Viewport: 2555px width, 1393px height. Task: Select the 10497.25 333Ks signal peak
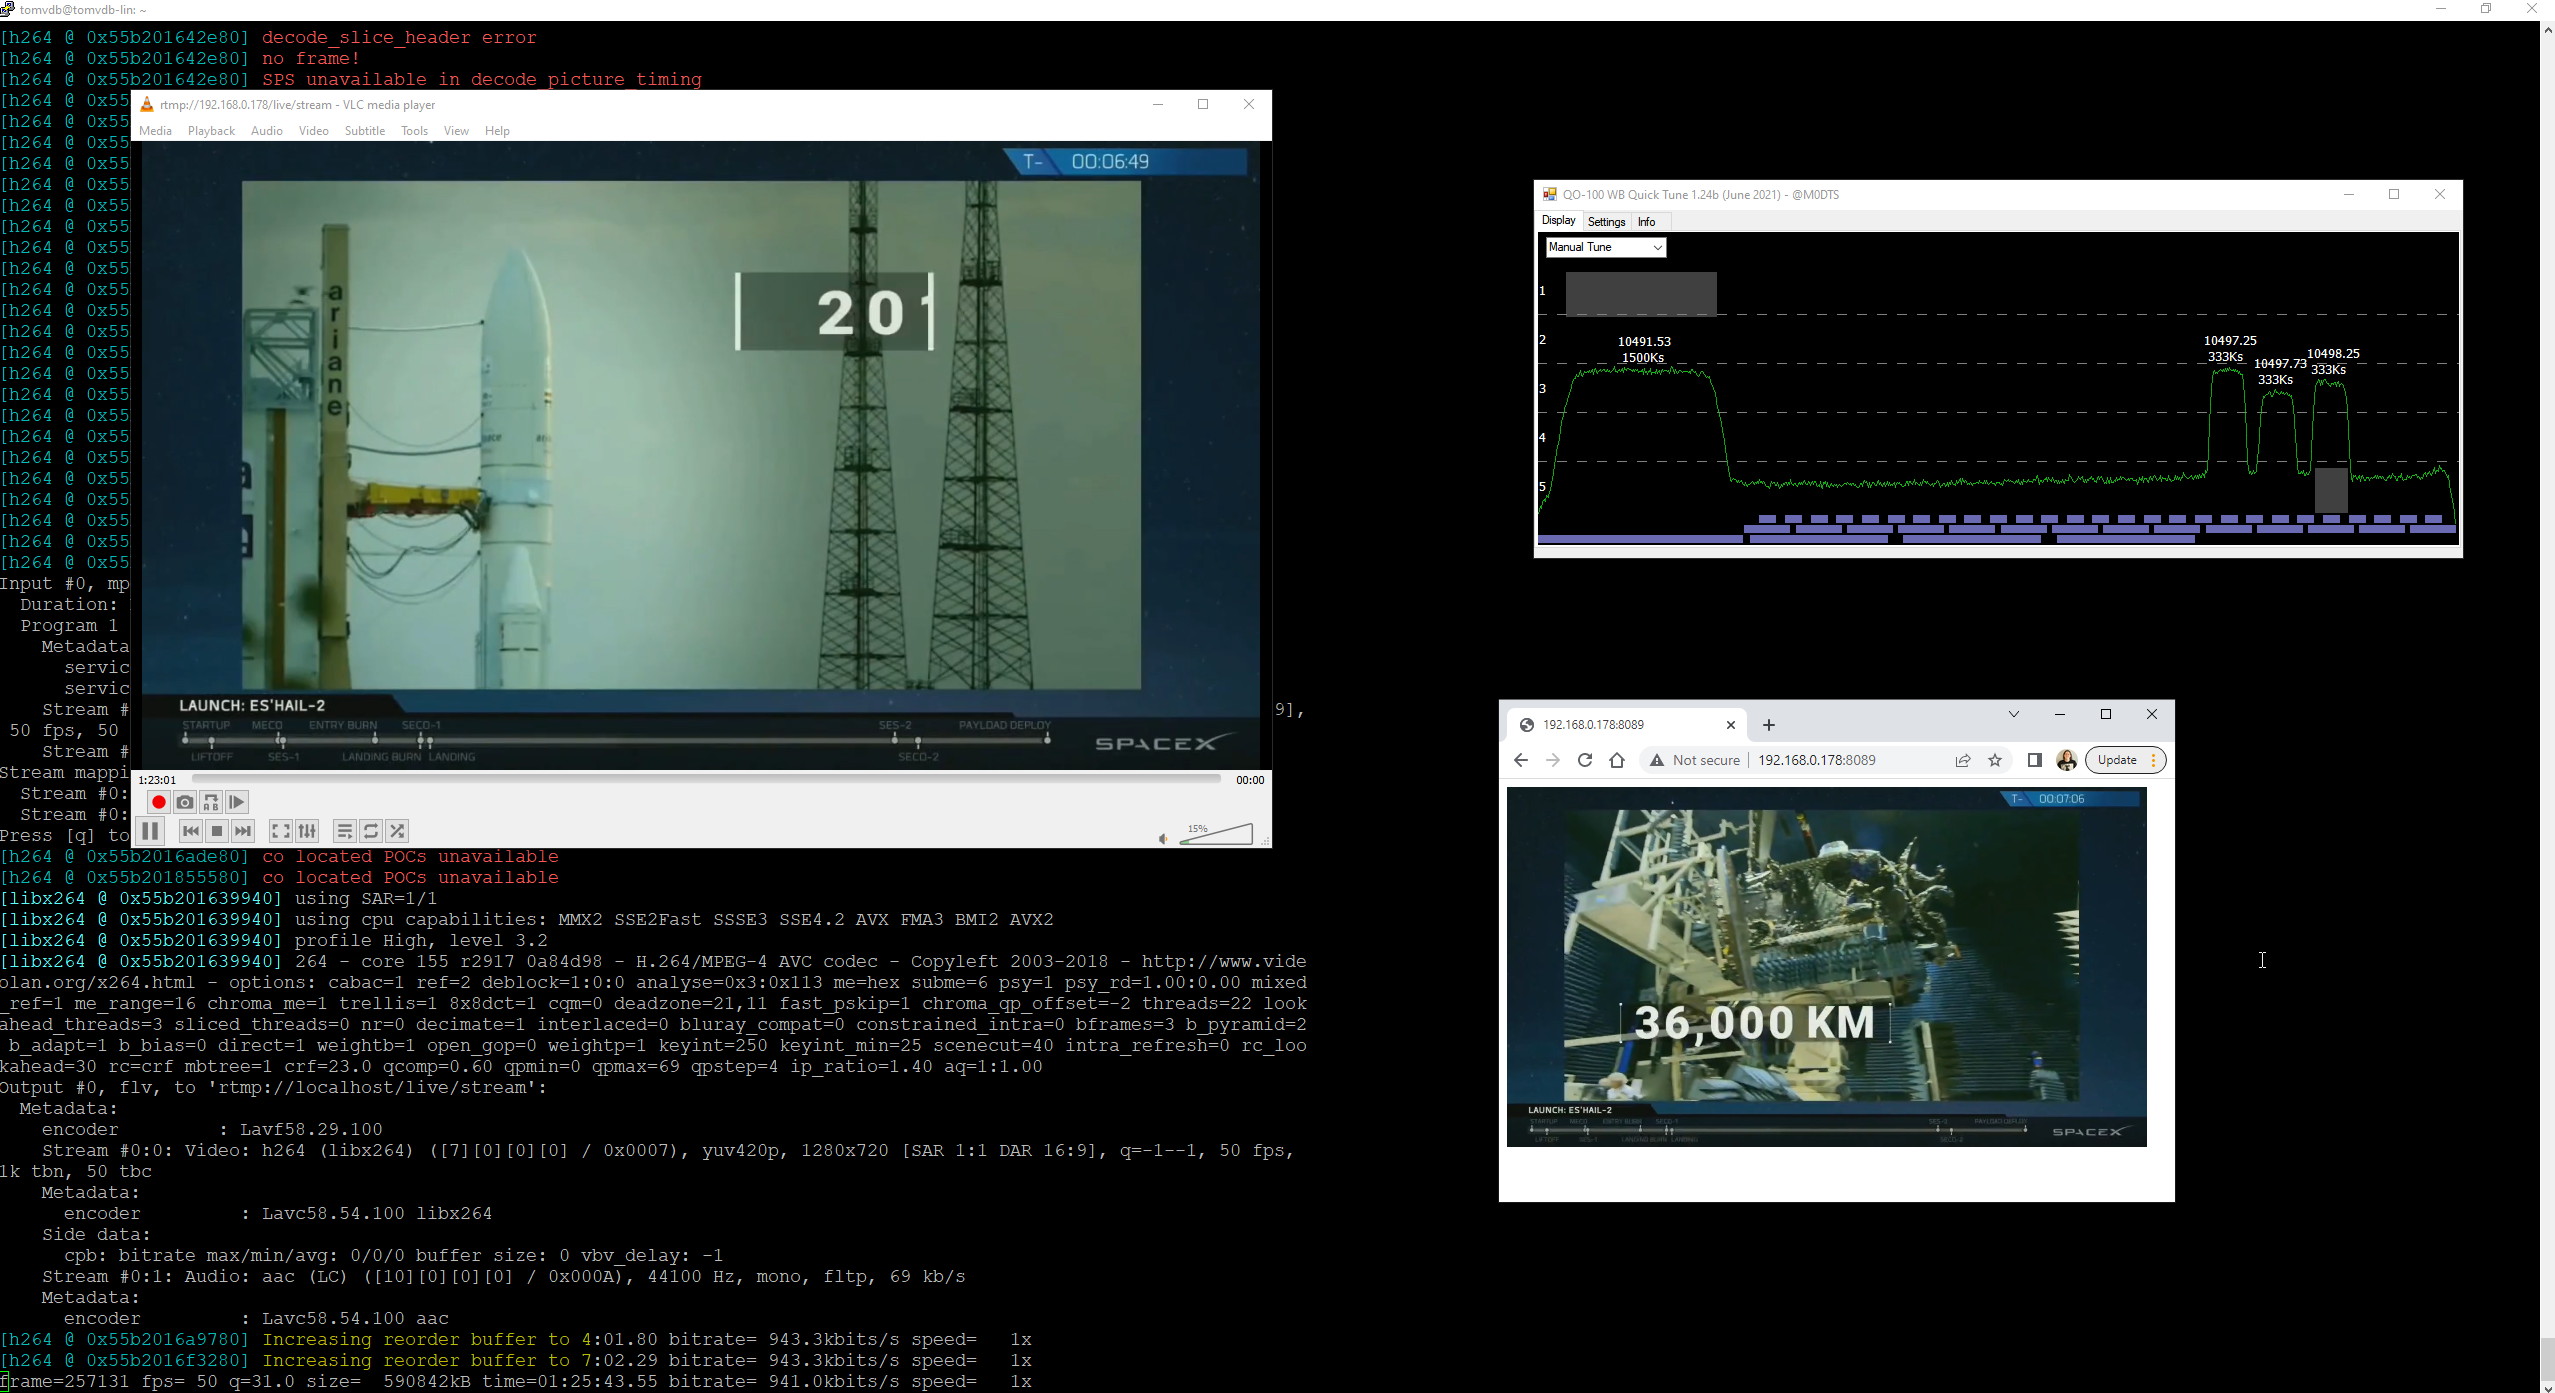tap(2229, 349)
